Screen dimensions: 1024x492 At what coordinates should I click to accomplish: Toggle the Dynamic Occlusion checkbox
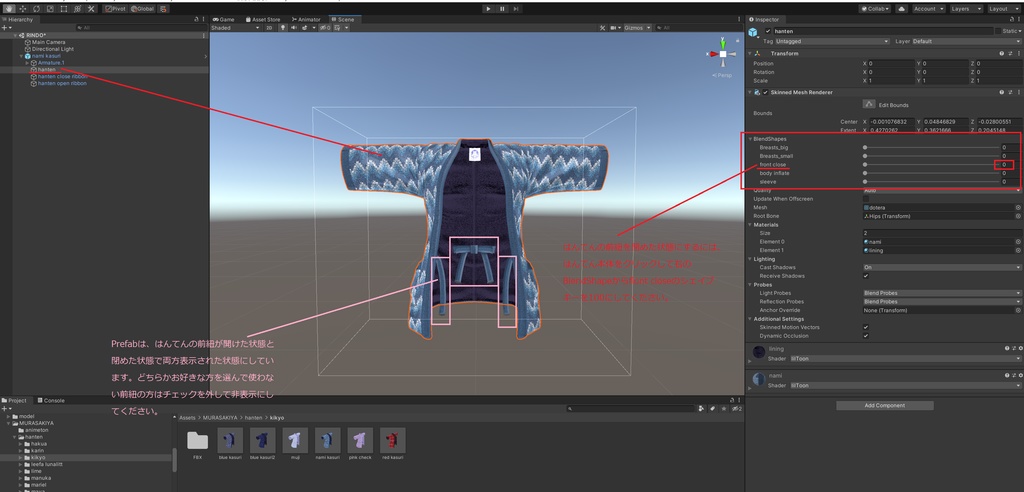pos(866,336)
